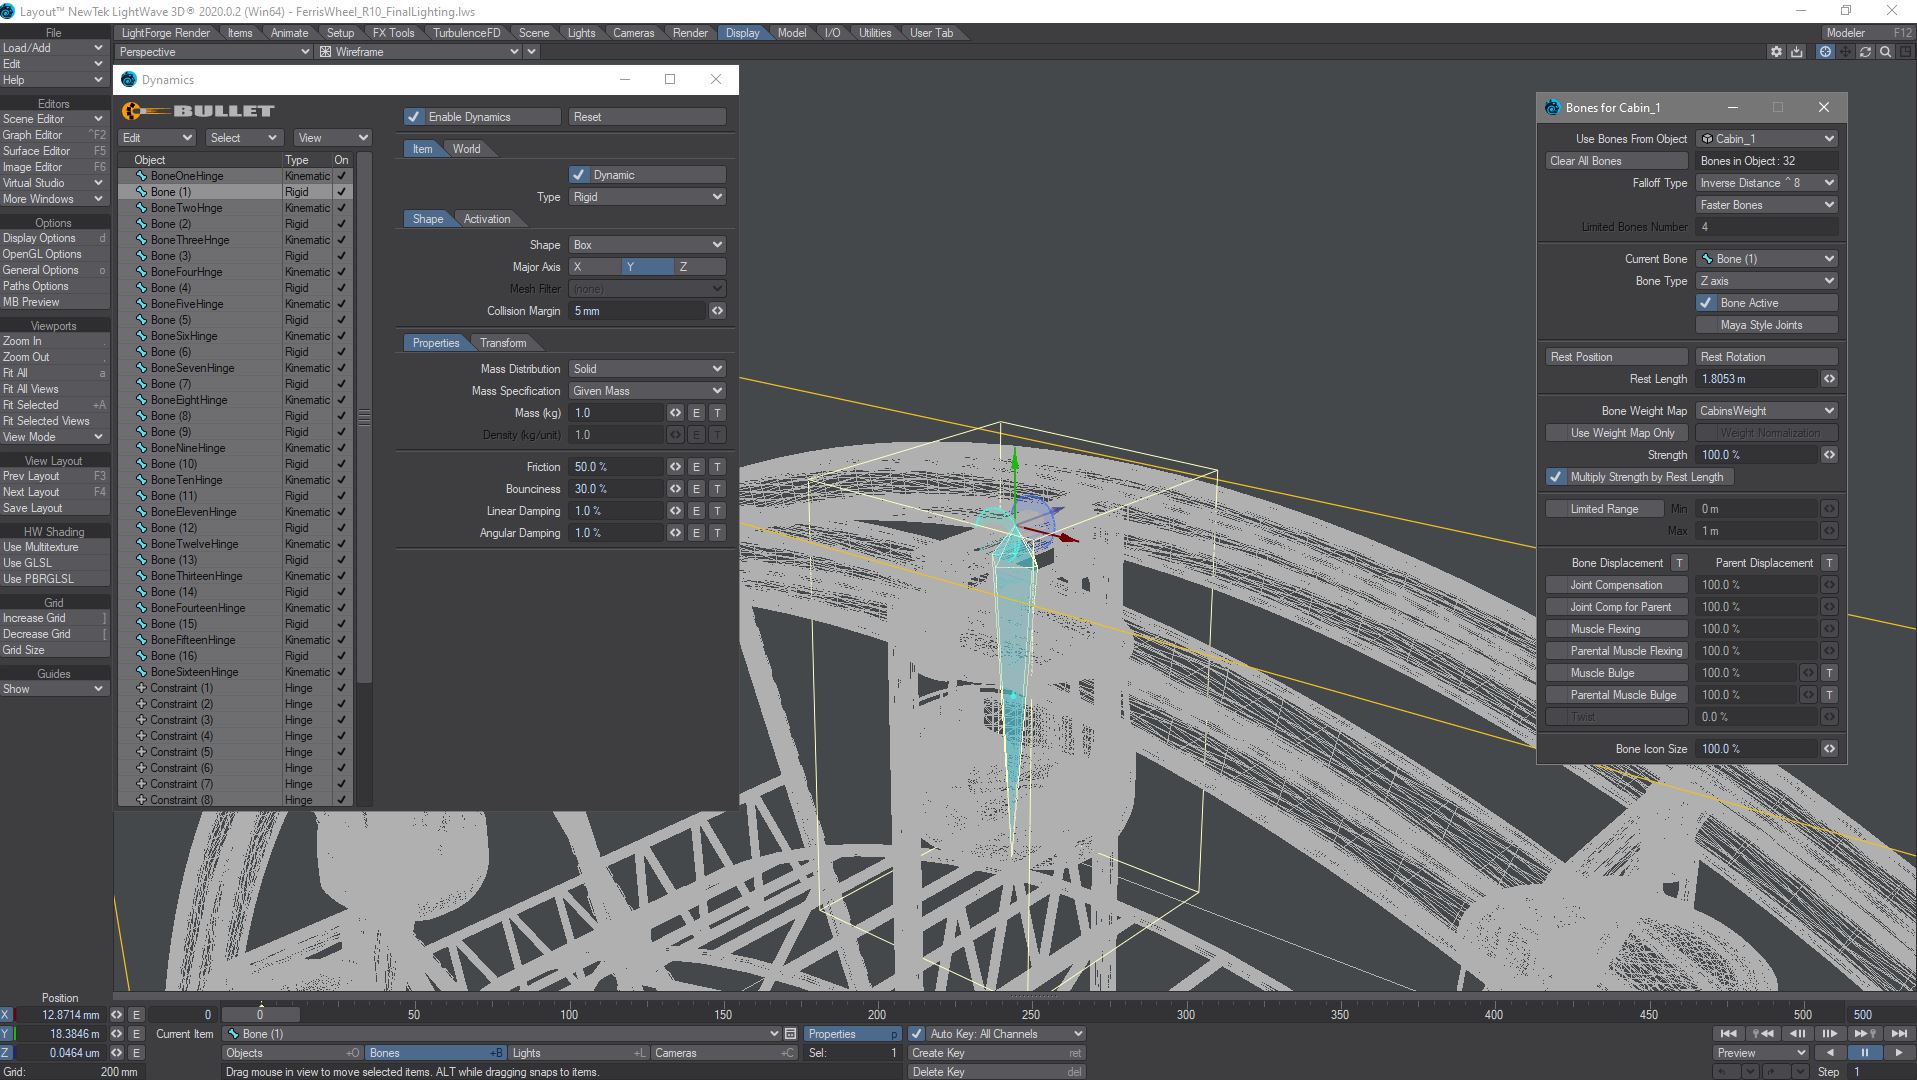Image resolution: width=1917 pixels, height=1080 pixels.
Task: Expand the Falloff Type dropdown
Action: pyautogui.click(x=1766, y=183)
